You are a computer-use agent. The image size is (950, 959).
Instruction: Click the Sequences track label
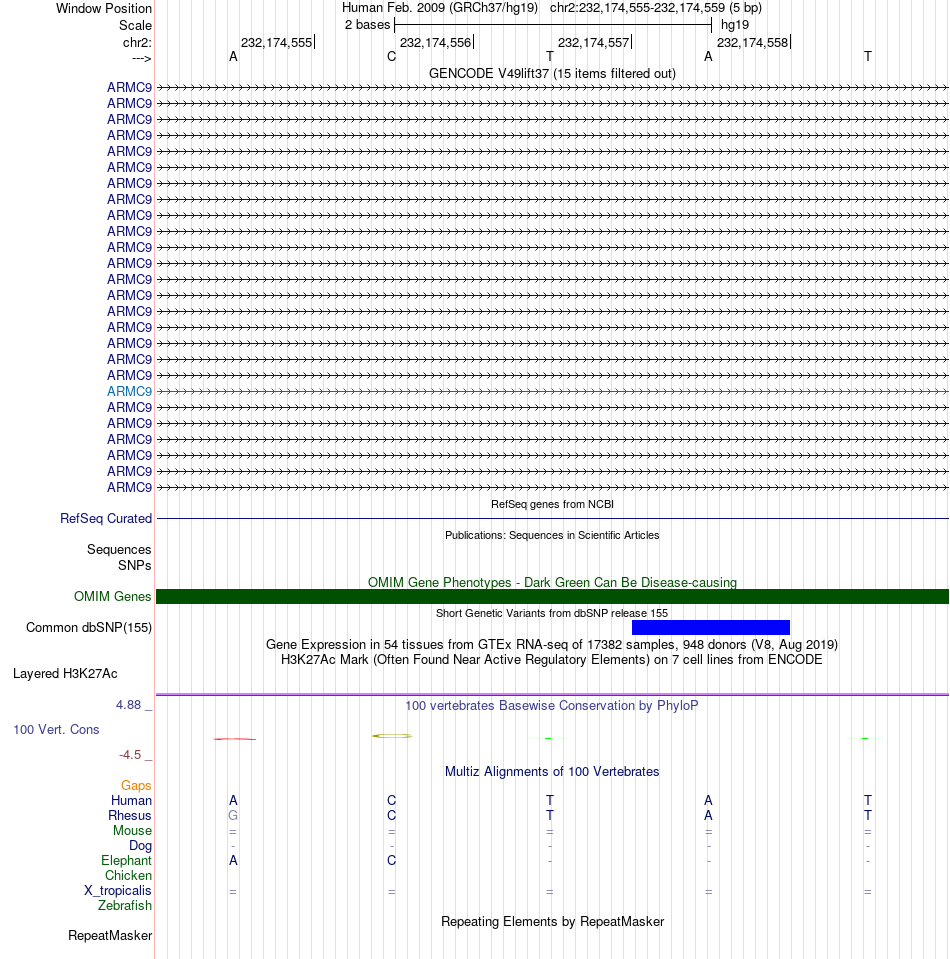point(119,549)
